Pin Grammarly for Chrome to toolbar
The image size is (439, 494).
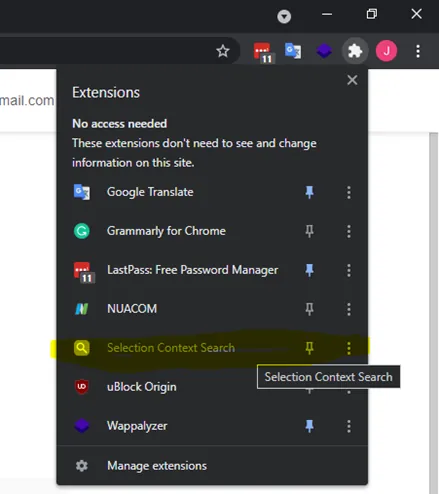pyautogui.click(x=309, y=231)
